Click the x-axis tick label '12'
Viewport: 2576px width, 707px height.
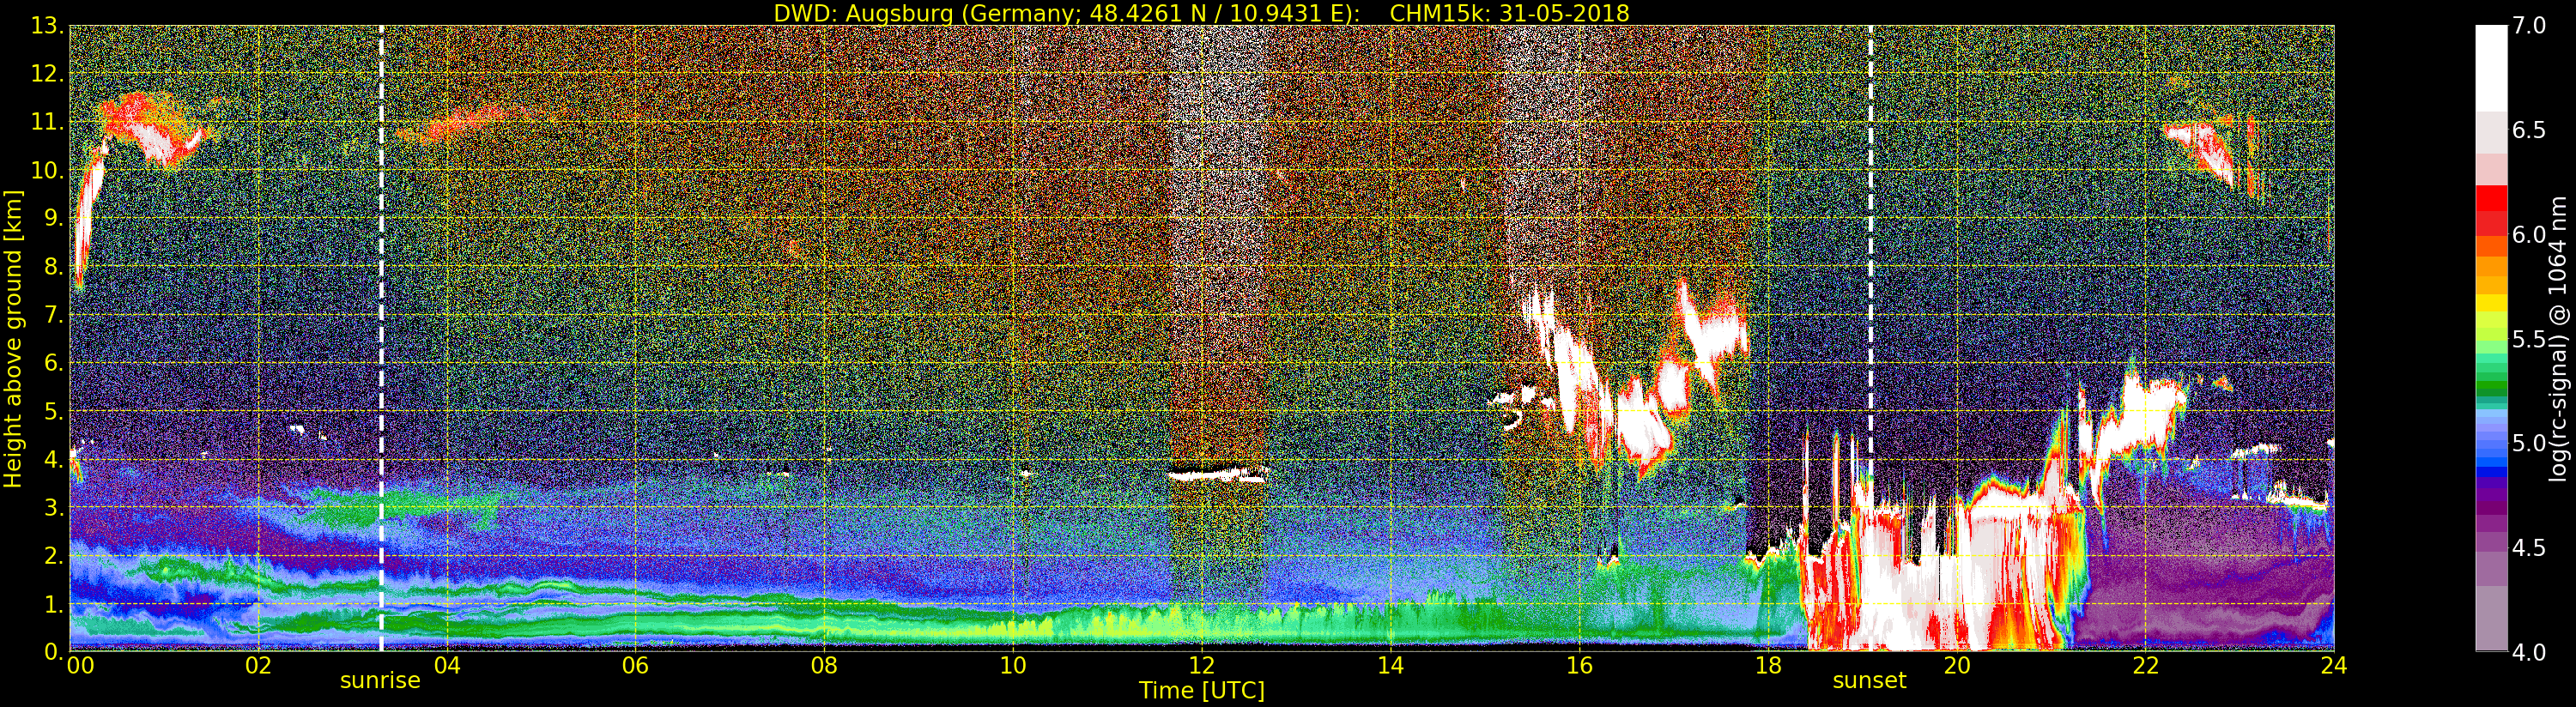point(1202,665)
